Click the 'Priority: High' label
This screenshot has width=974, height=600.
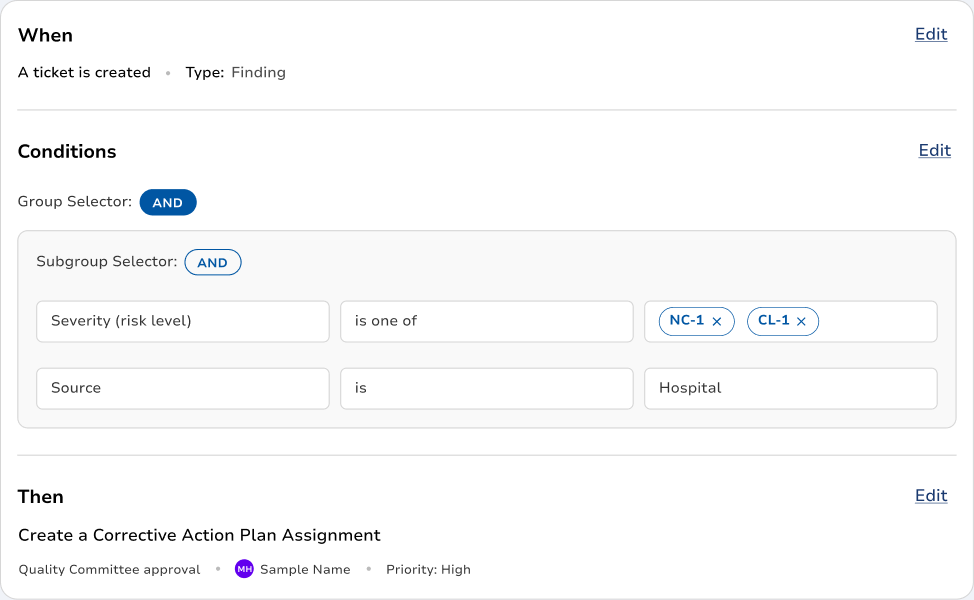(428, 570)
